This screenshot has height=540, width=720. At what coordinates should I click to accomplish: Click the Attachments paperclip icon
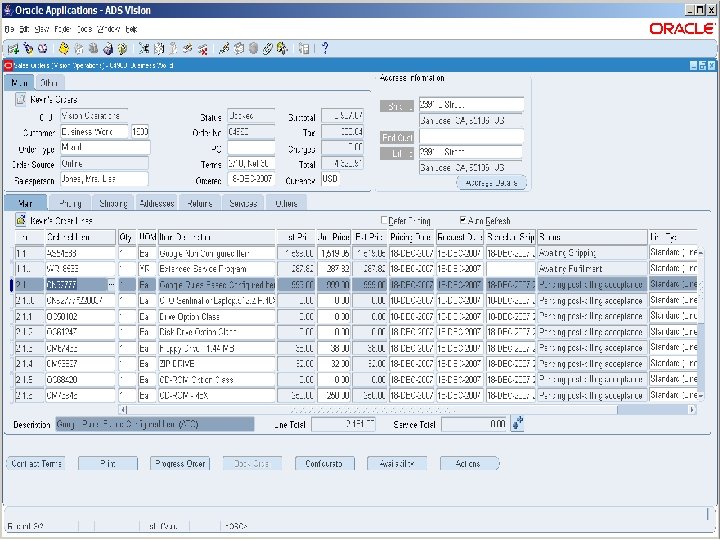(268, 48)
